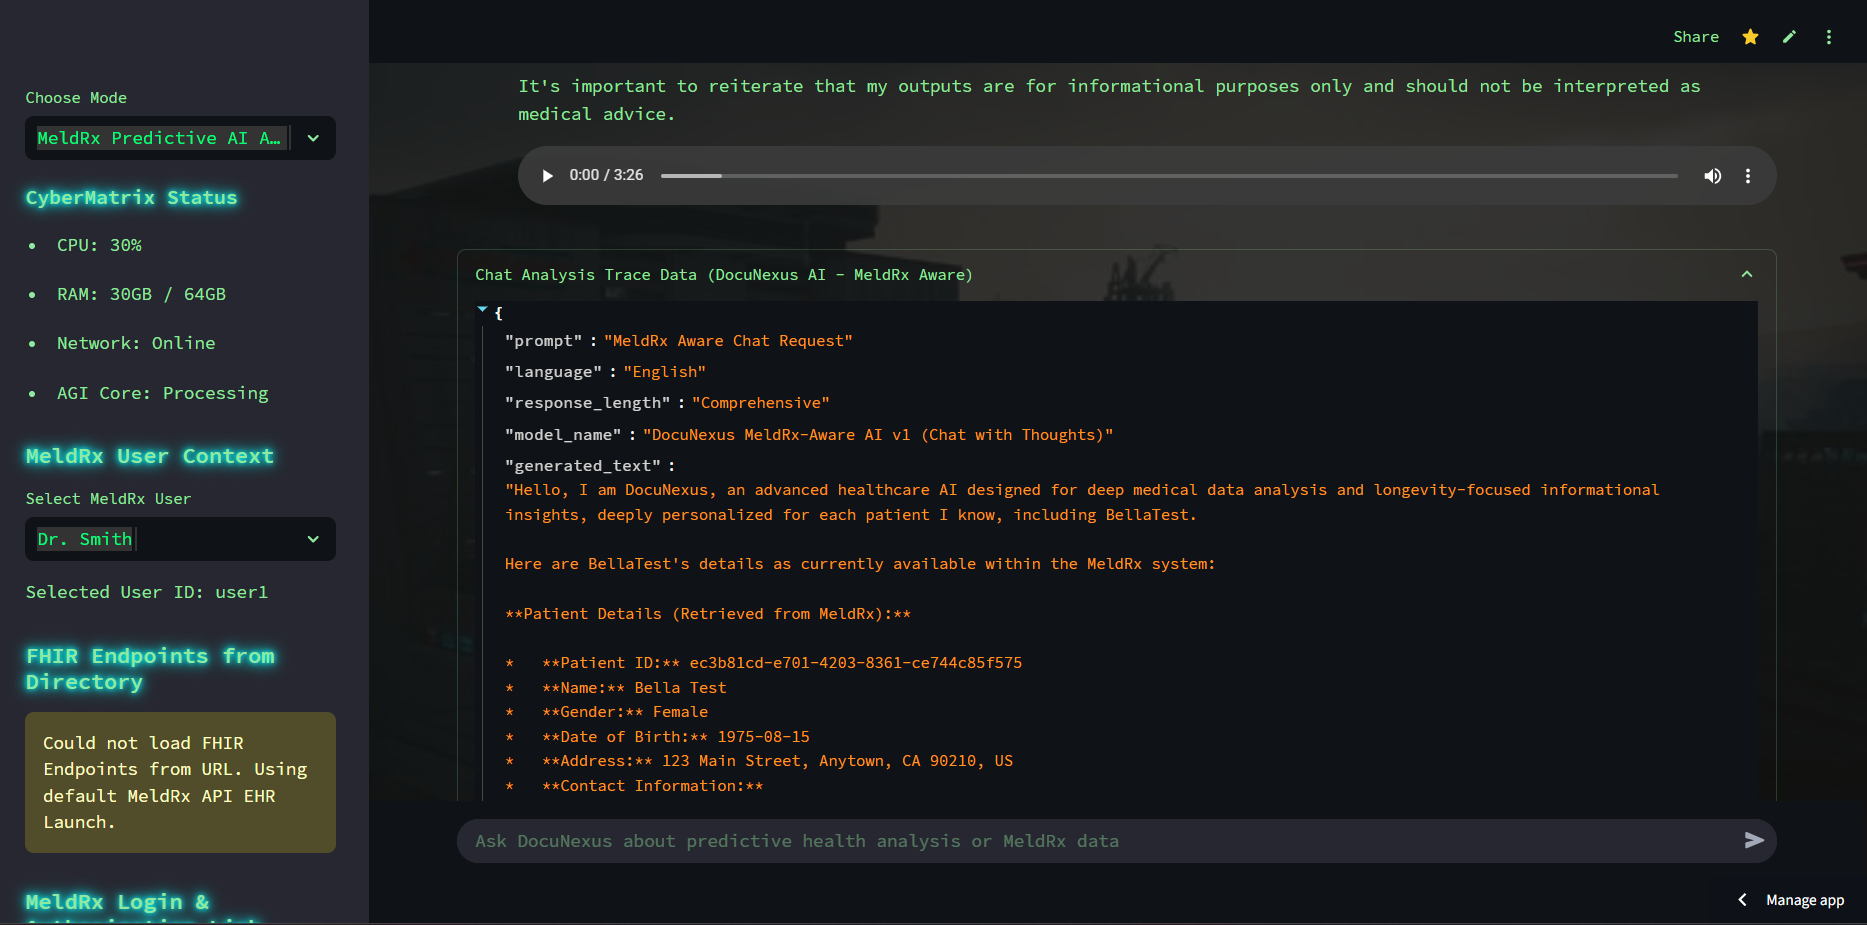Collapse the JSON root object triangle
The image size is (1867, 925).
click(x=483, y=311)
